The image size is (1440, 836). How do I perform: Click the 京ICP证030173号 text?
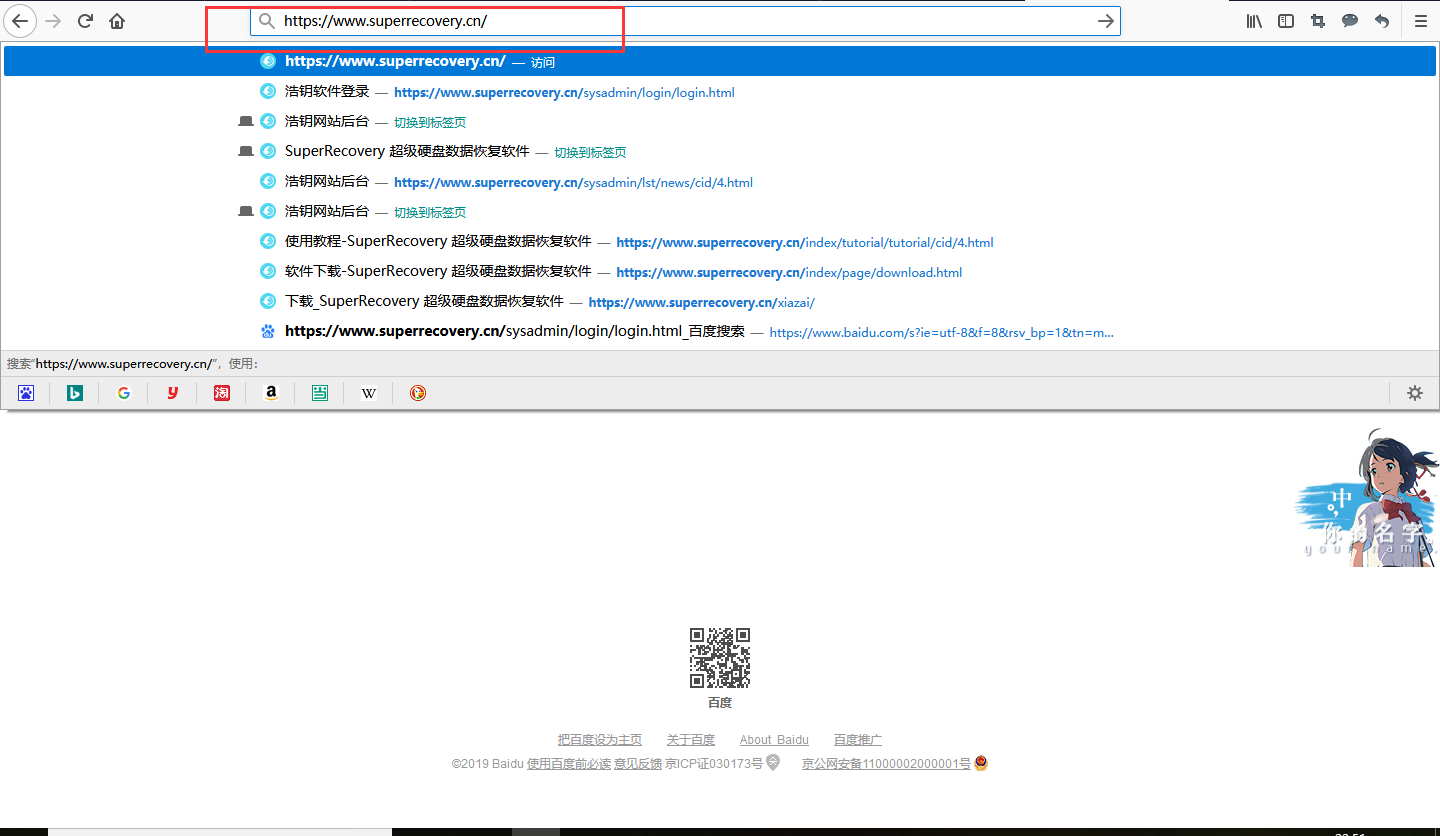714,764
